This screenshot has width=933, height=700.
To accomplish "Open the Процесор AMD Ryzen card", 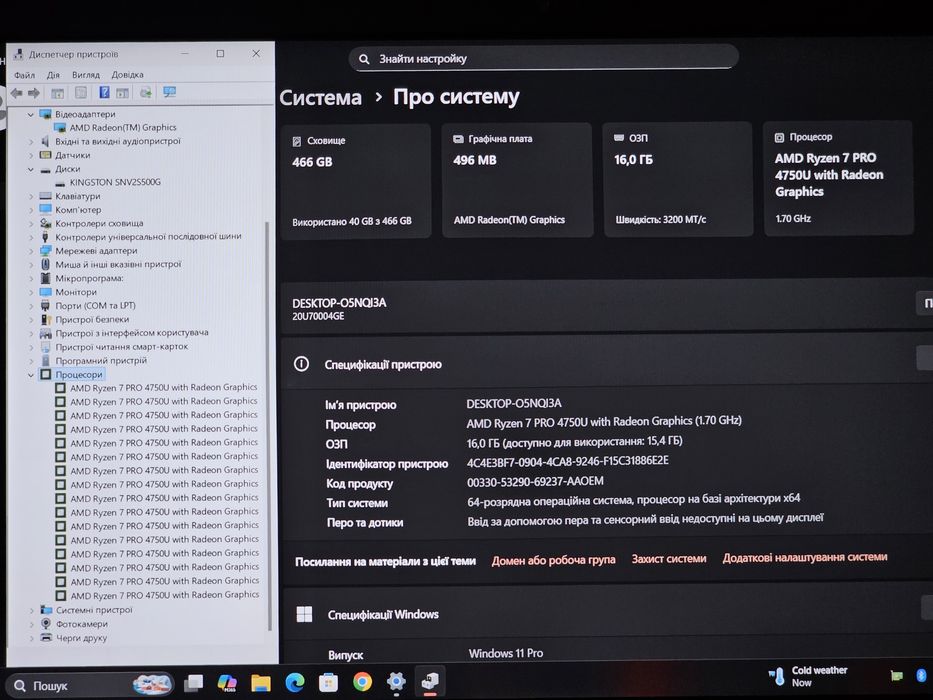I will click(x=838, y=178).
